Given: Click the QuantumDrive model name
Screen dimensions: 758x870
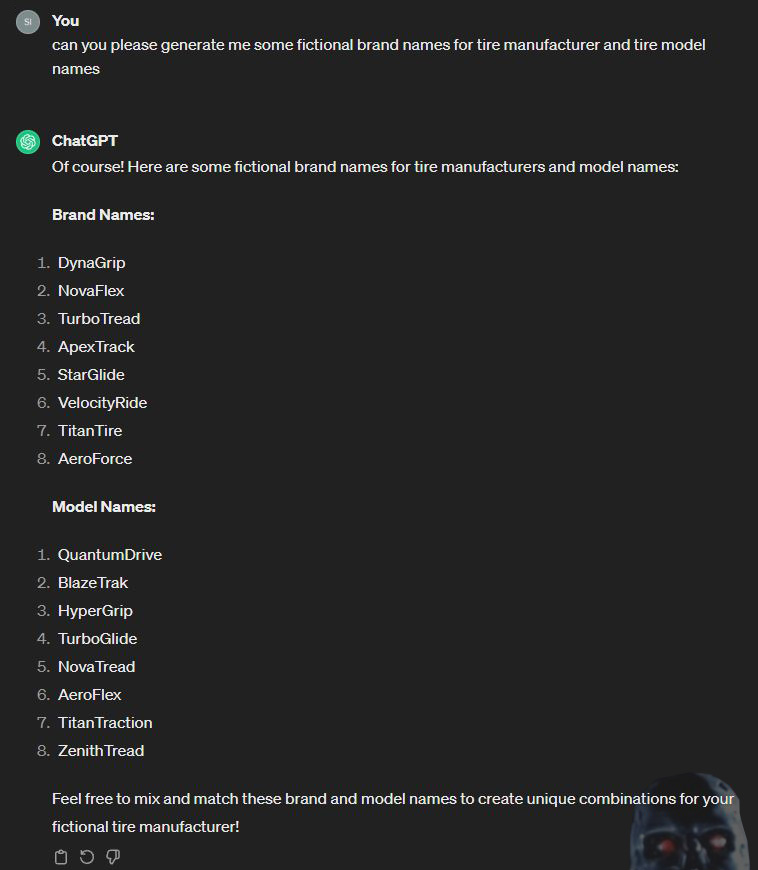Looking at the screenshot, I should [x=110, y=555].
